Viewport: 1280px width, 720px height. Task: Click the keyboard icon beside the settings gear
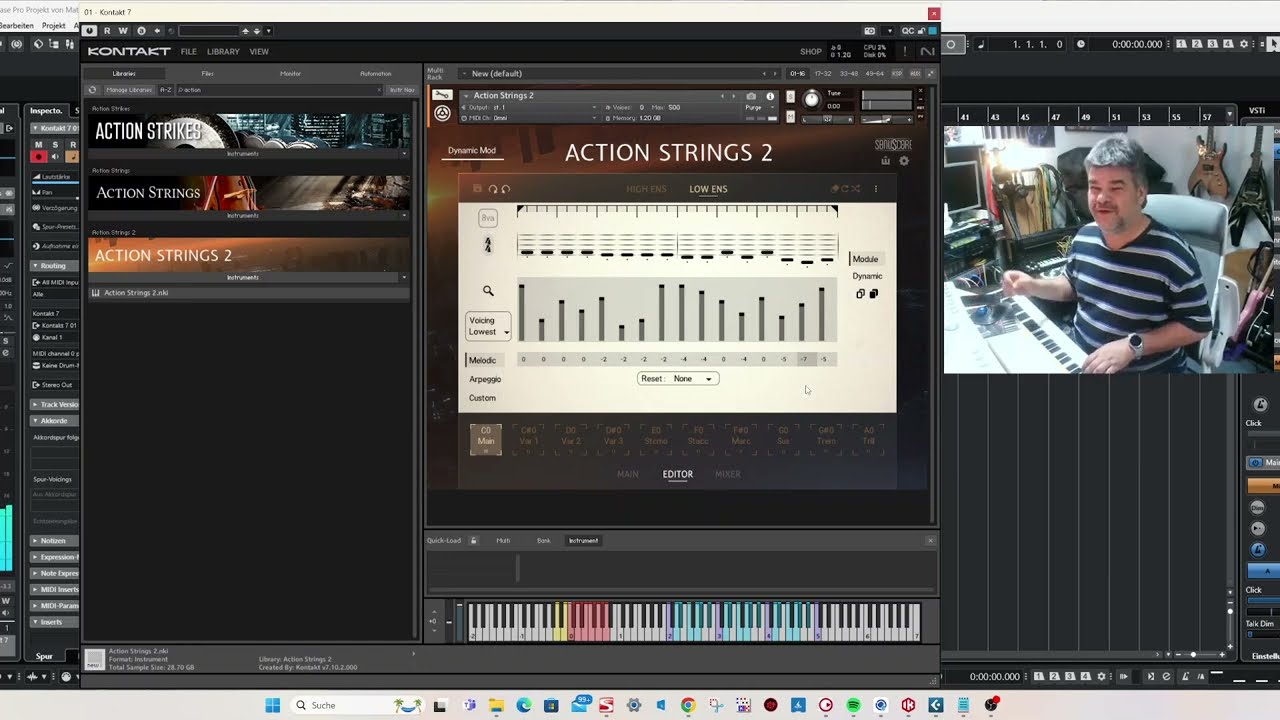tap(885, 160)
